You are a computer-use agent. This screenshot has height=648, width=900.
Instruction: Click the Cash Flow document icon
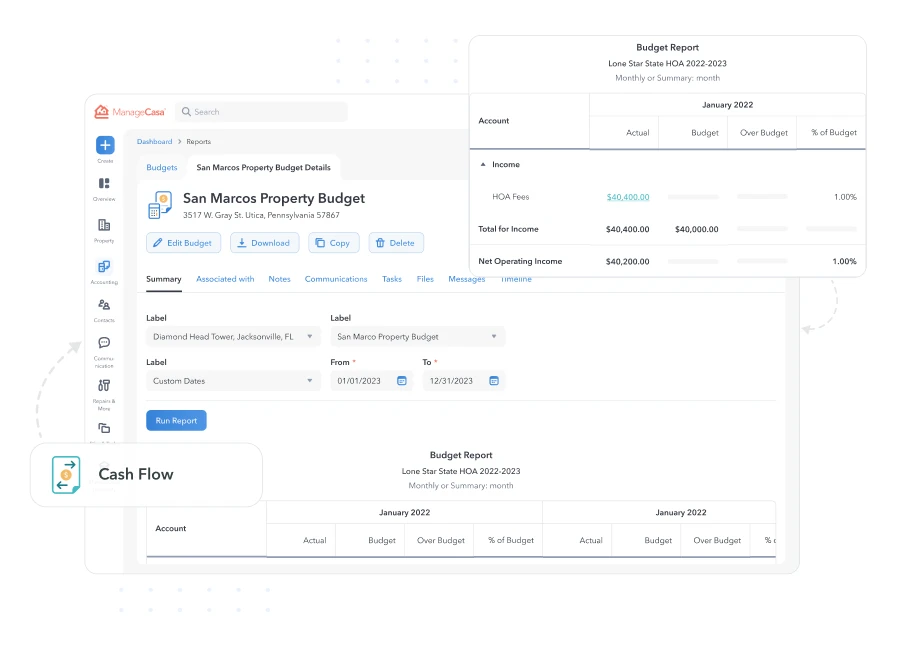coord(66,475)
